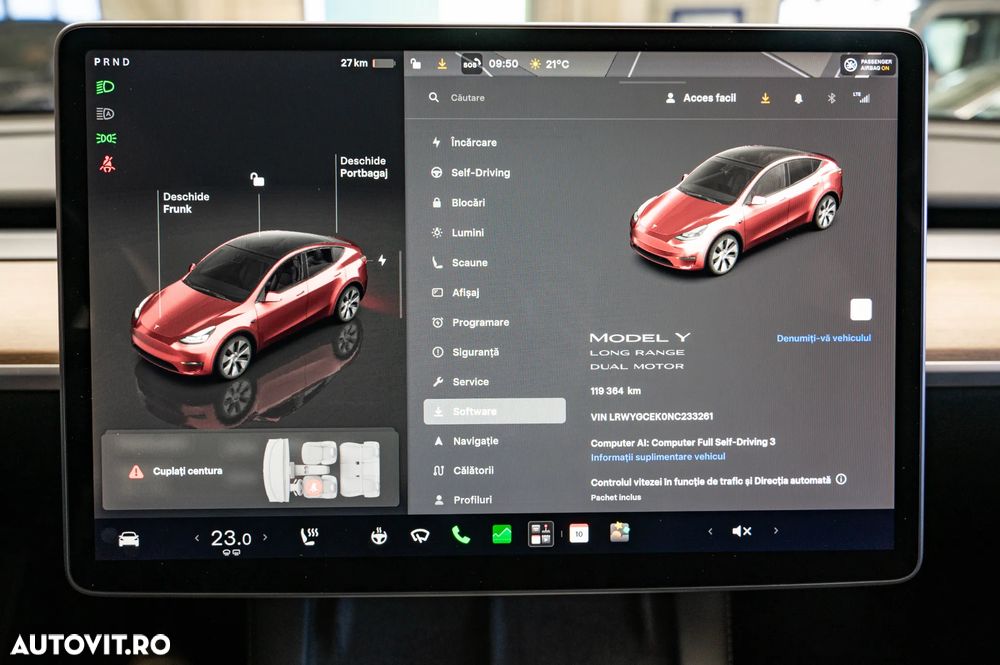Lower volume with left arrow
This screenshot has height=665, width=1000.
coord(710,531)
